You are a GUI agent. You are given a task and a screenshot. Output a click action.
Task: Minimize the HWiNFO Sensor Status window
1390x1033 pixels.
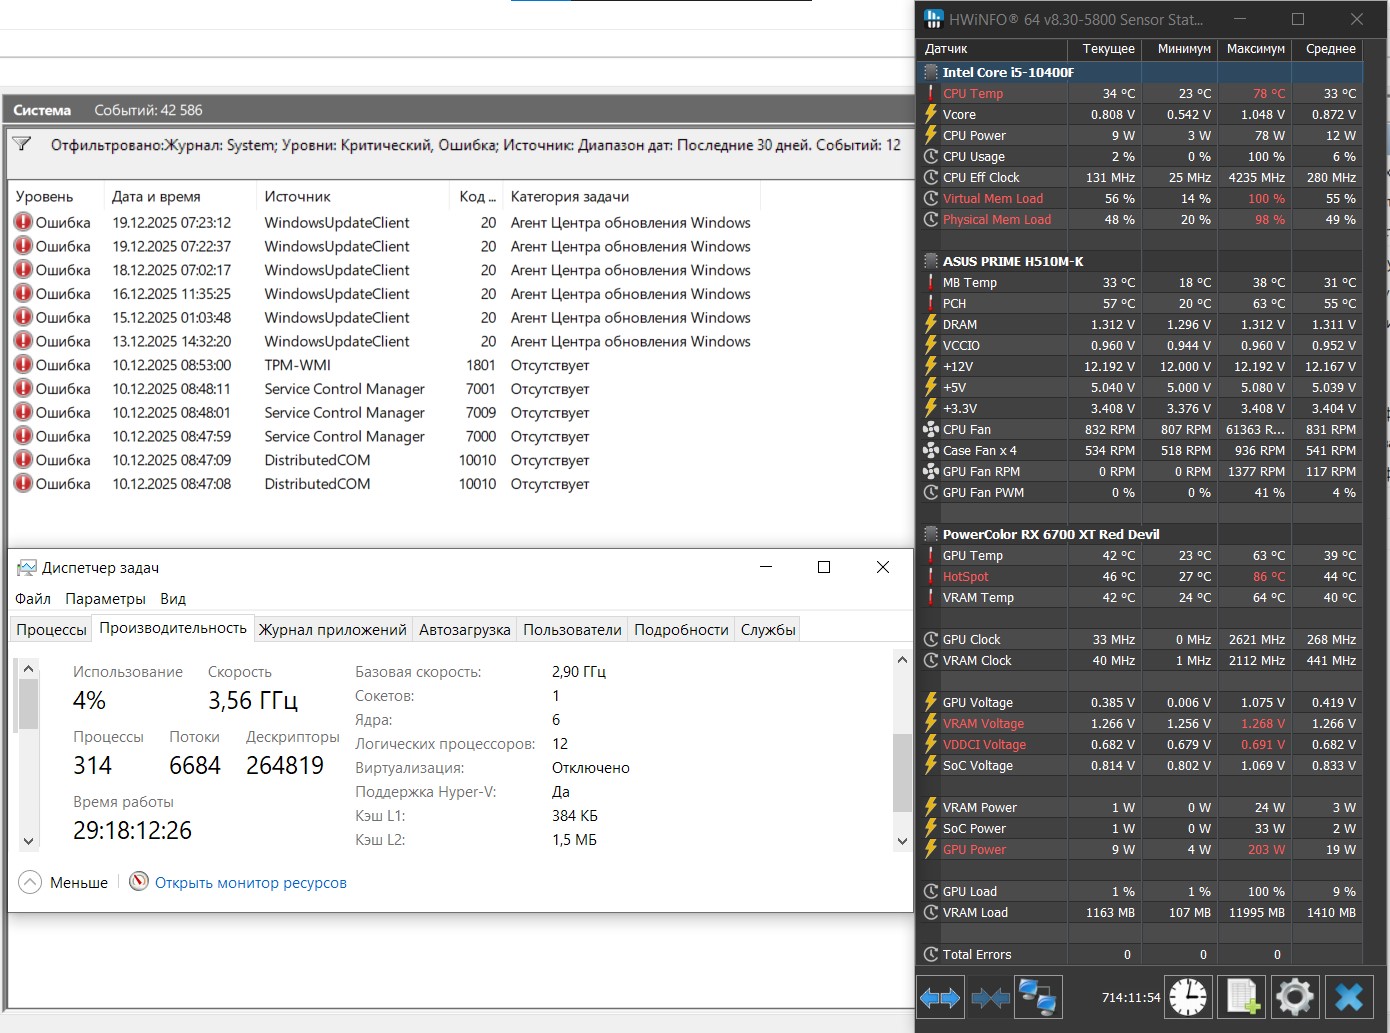1240,19
